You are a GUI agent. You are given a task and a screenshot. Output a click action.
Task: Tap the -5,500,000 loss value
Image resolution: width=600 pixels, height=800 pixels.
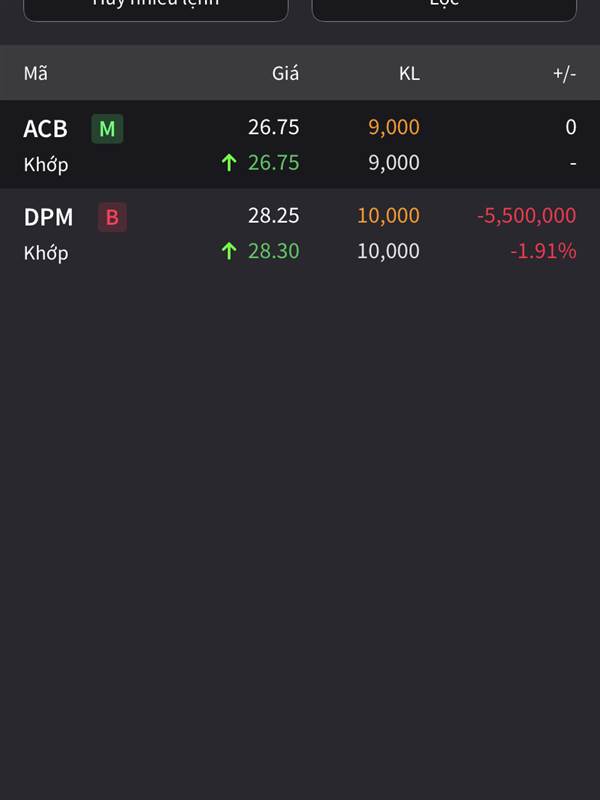(x=527, y=216)
